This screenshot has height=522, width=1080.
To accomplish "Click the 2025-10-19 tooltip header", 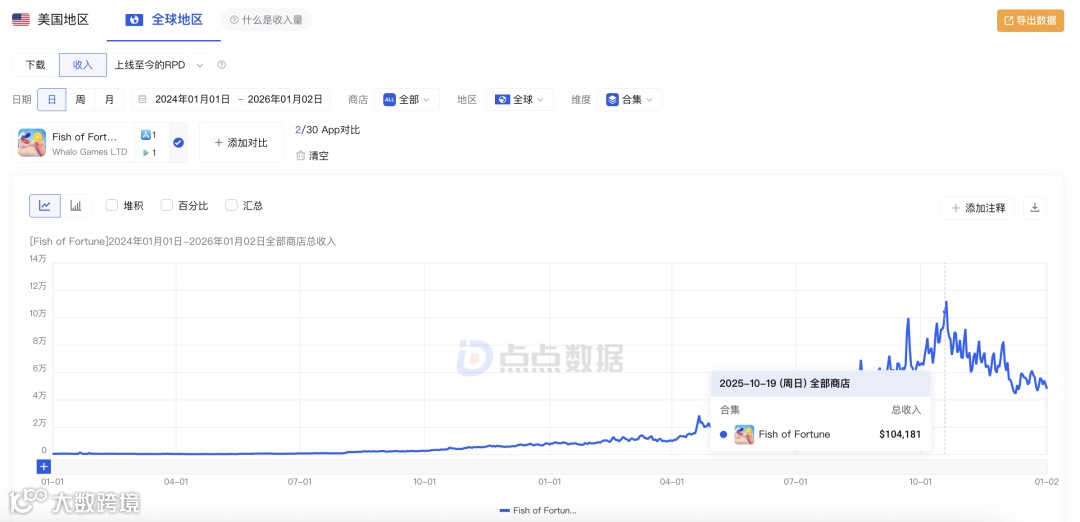I will (x=820, y=384).
